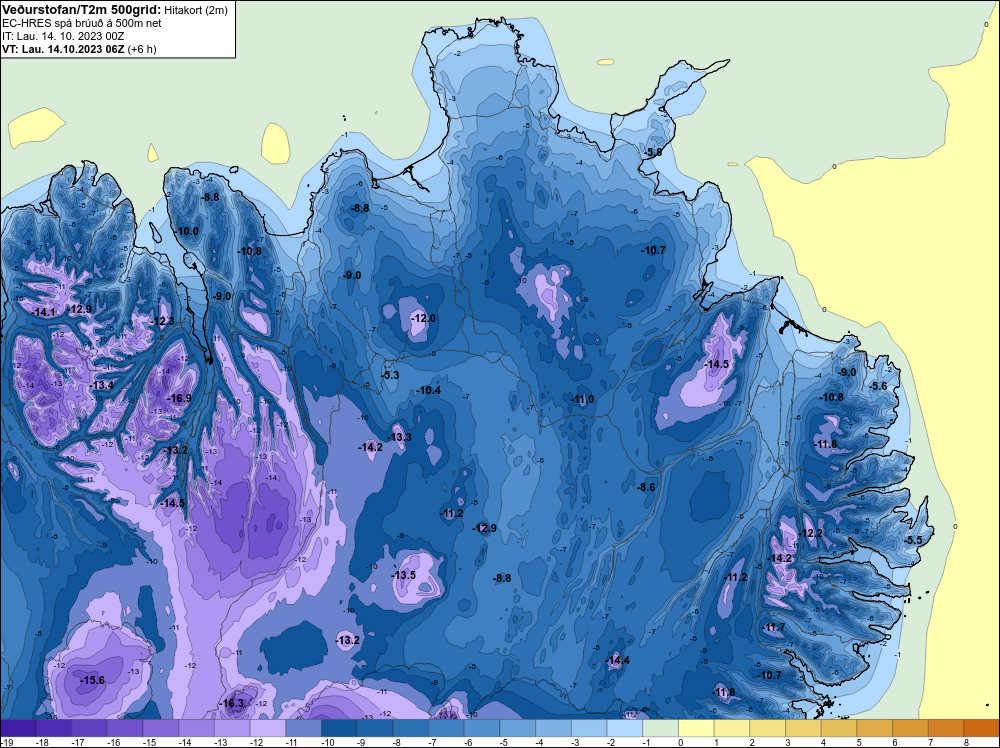
Task: Select the -5.5 temperature label
Action: tap(913, 540)
